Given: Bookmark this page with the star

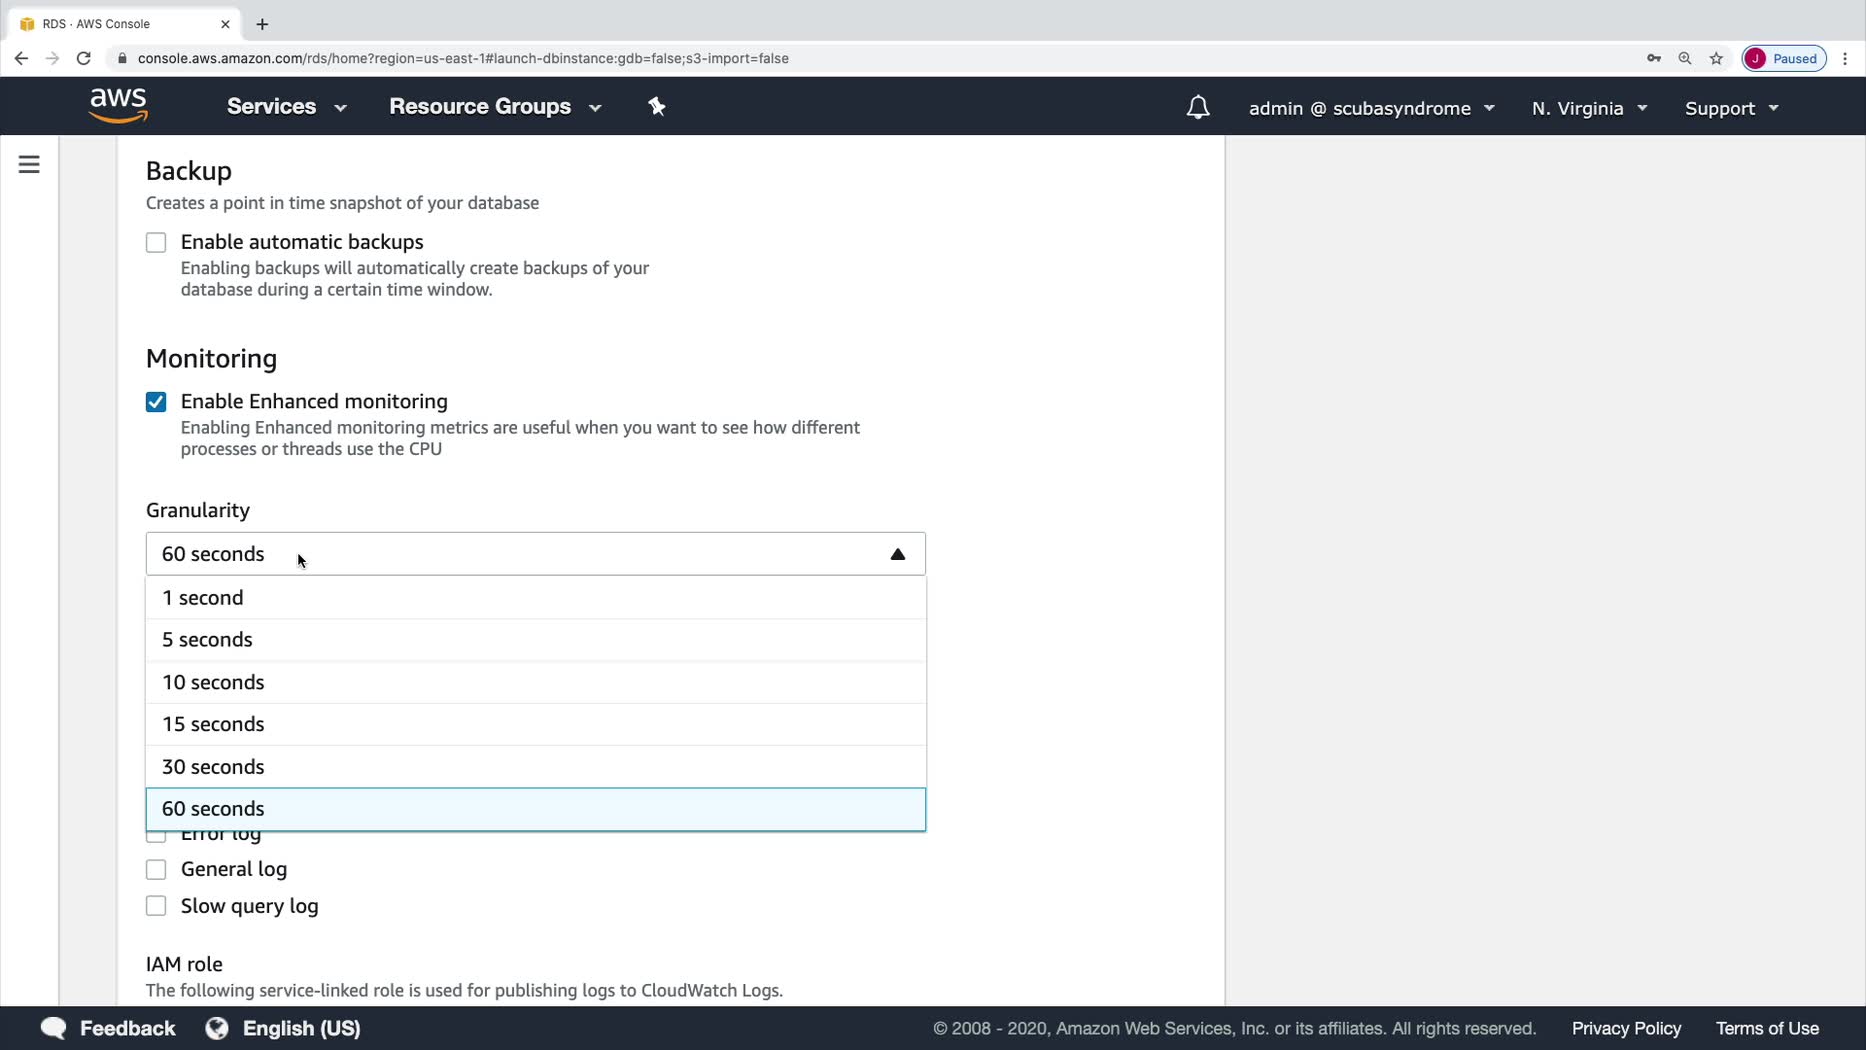Looking at the screenshot, I should point(1716,58).
